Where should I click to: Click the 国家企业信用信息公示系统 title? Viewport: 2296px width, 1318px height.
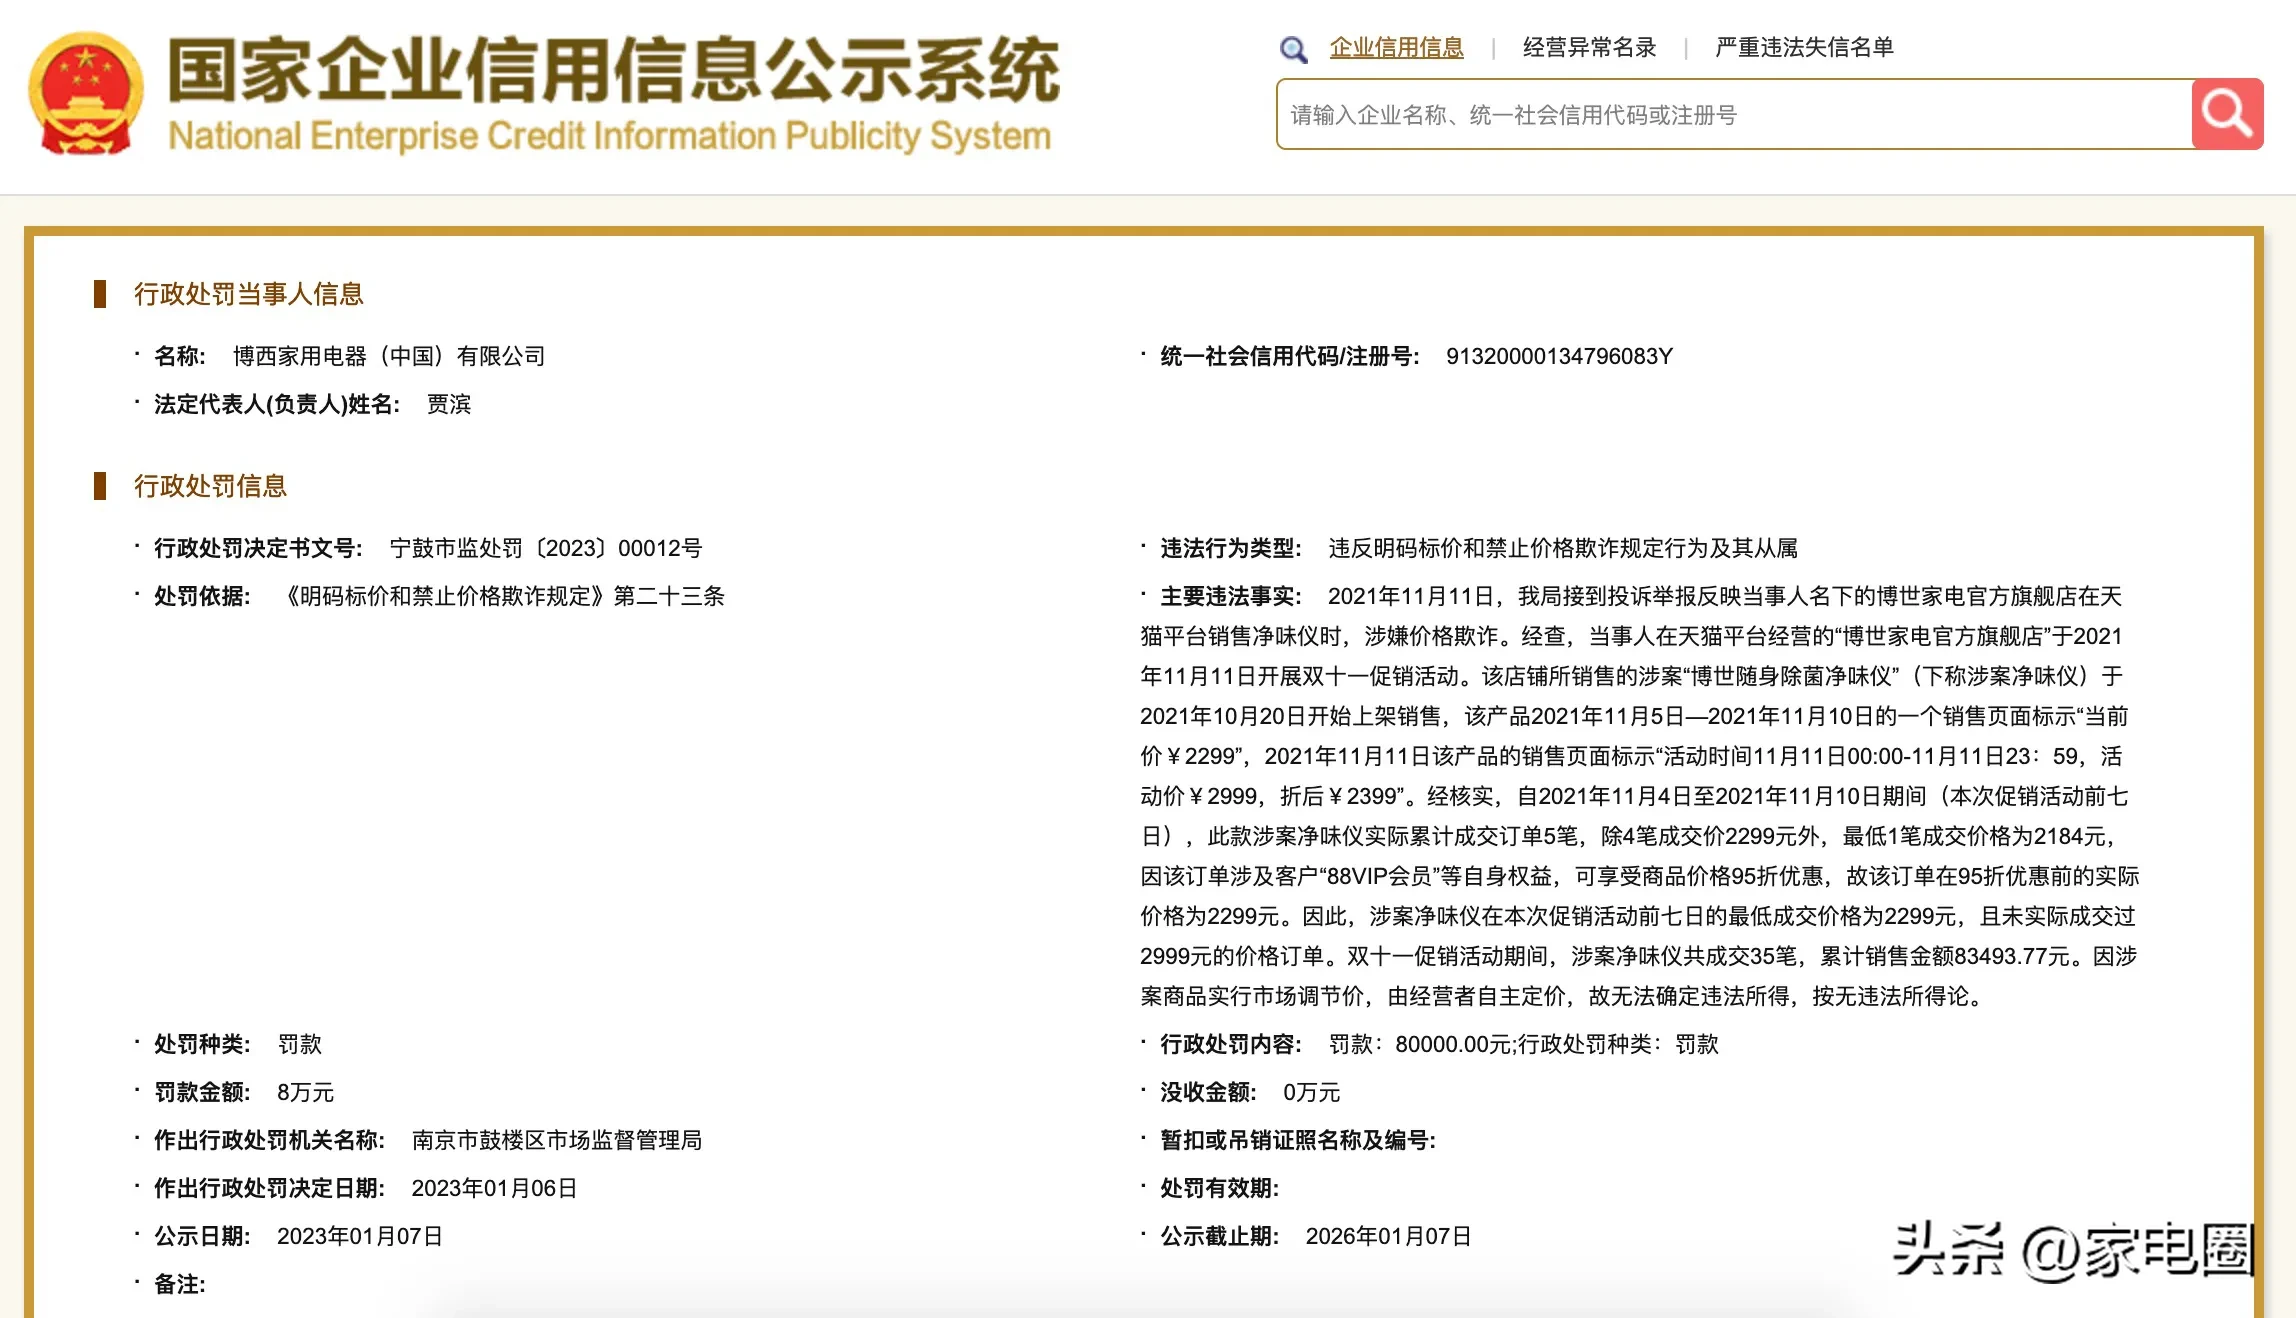612,70
